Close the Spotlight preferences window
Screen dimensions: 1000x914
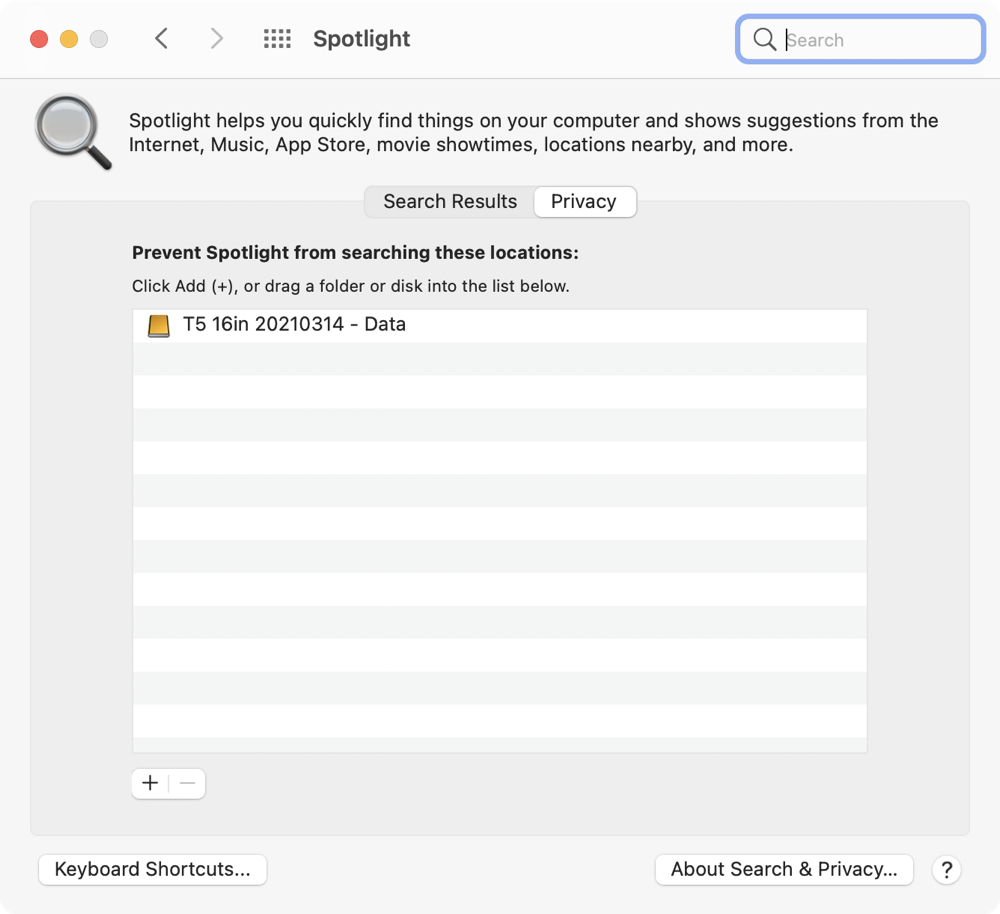[x=39, y=39]
